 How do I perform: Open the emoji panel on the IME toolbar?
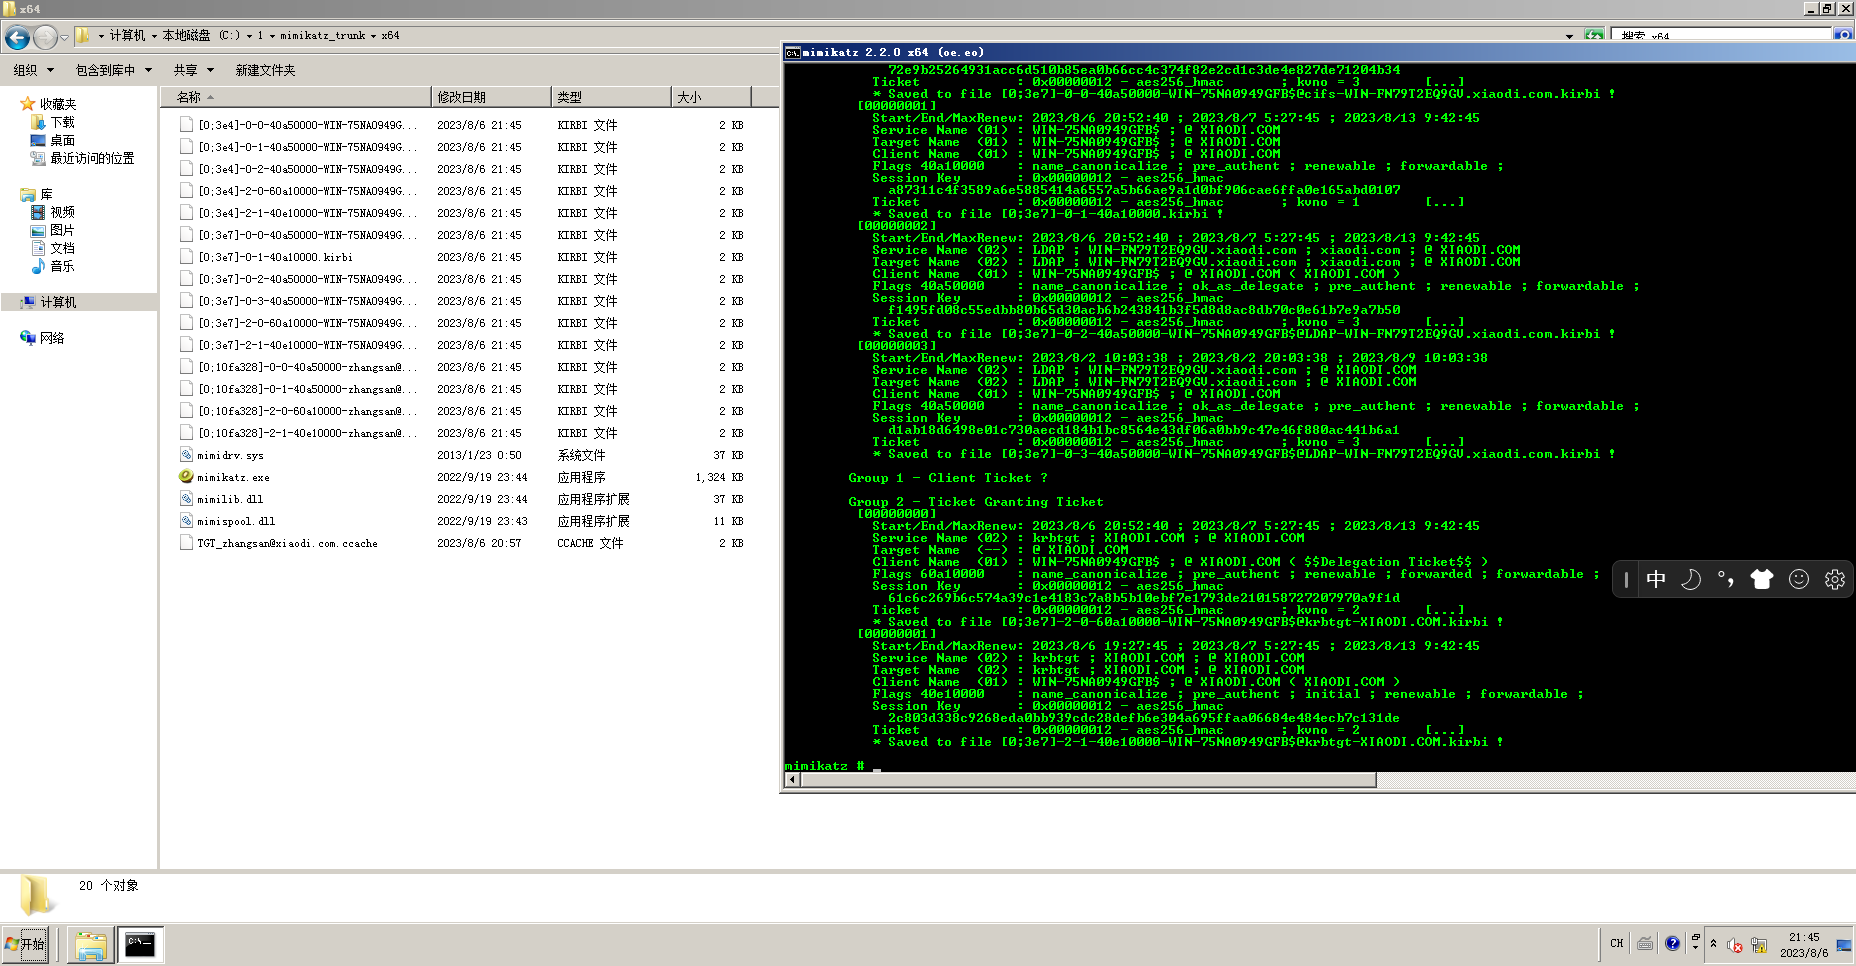click(1799, 579)
